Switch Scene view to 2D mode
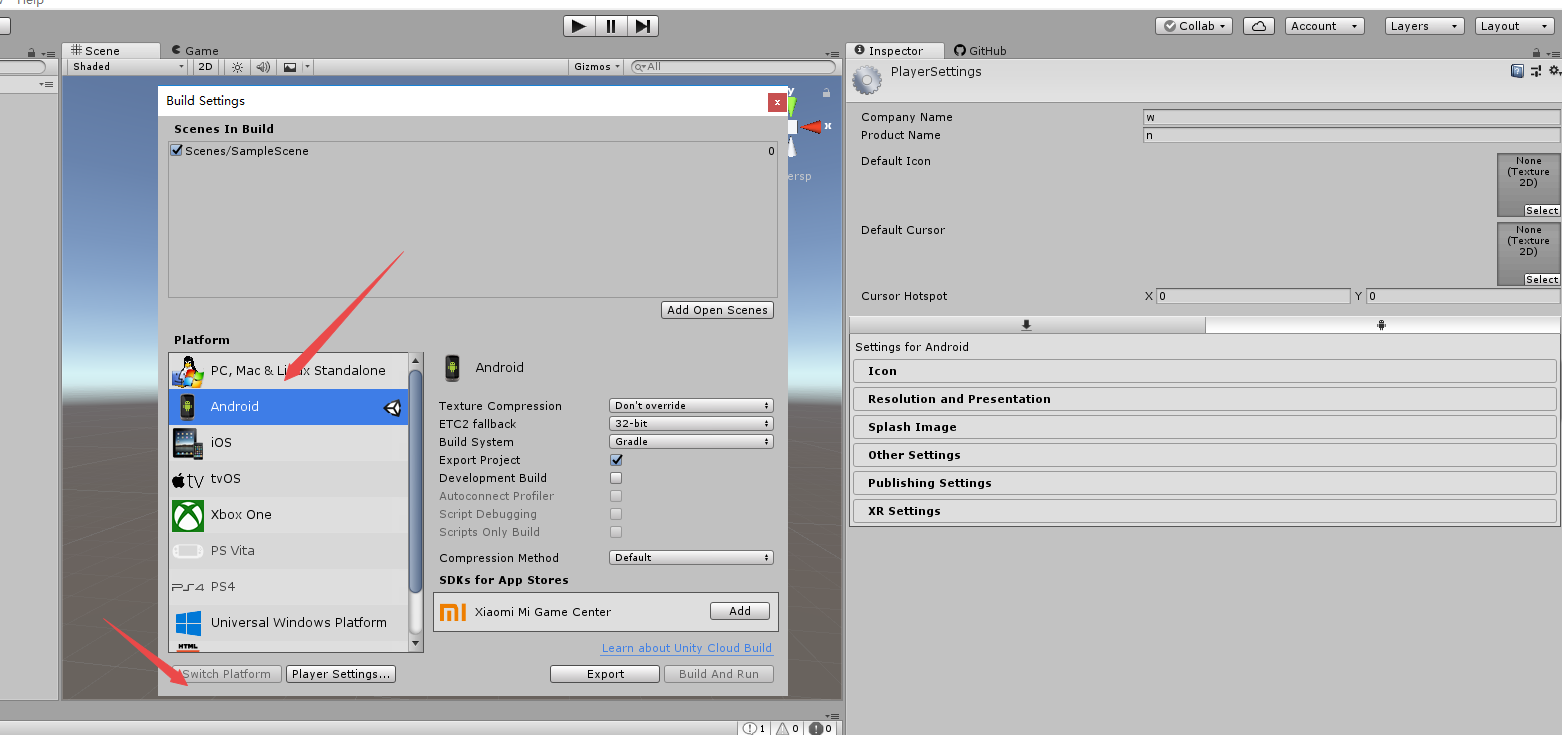 pos(205,67)
